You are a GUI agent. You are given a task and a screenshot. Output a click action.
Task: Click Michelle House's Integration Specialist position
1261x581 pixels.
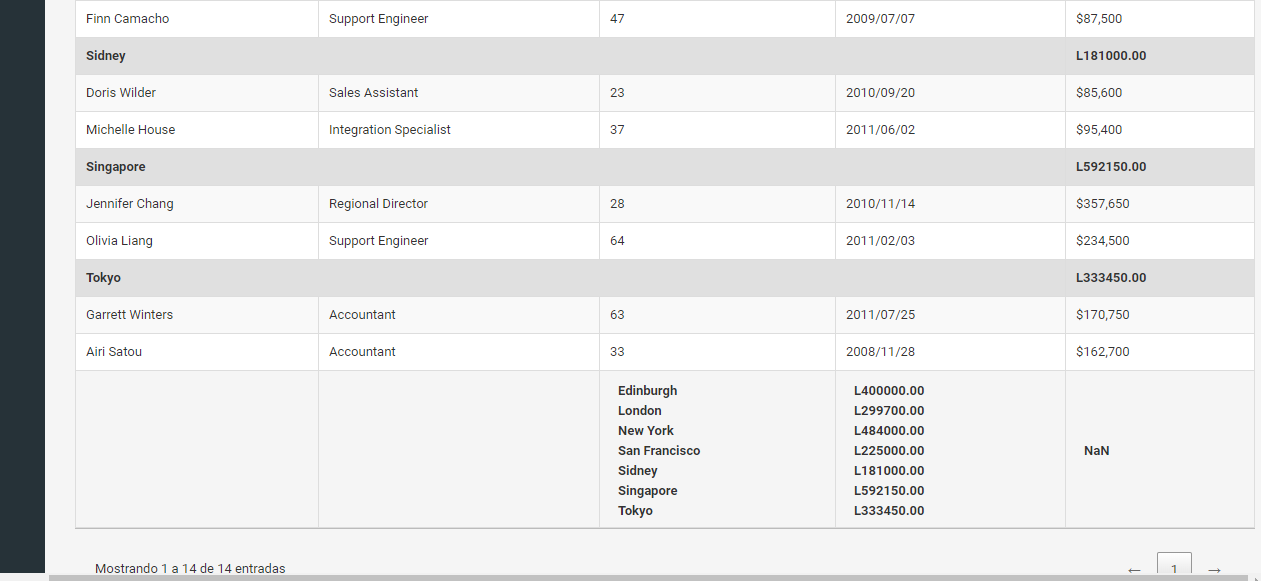click(389, 129)
